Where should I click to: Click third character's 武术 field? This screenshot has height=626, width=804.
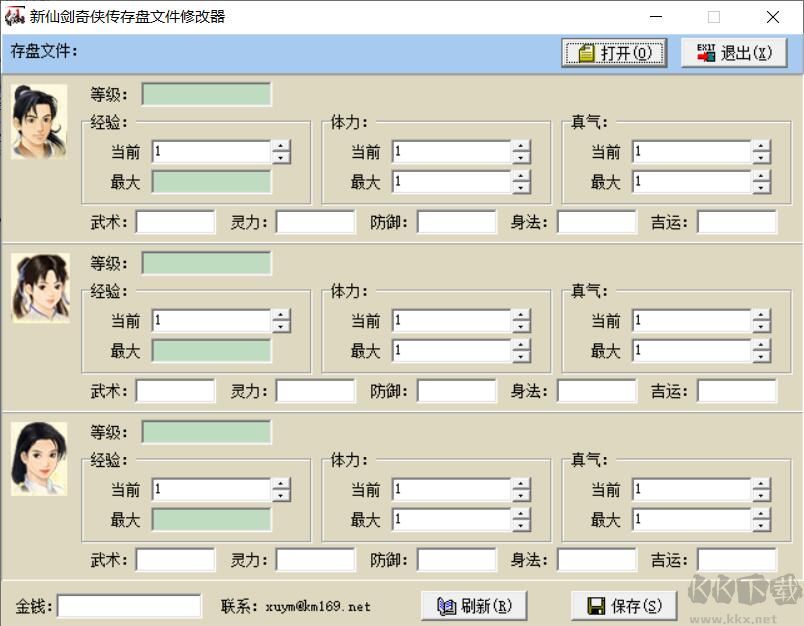175,559
